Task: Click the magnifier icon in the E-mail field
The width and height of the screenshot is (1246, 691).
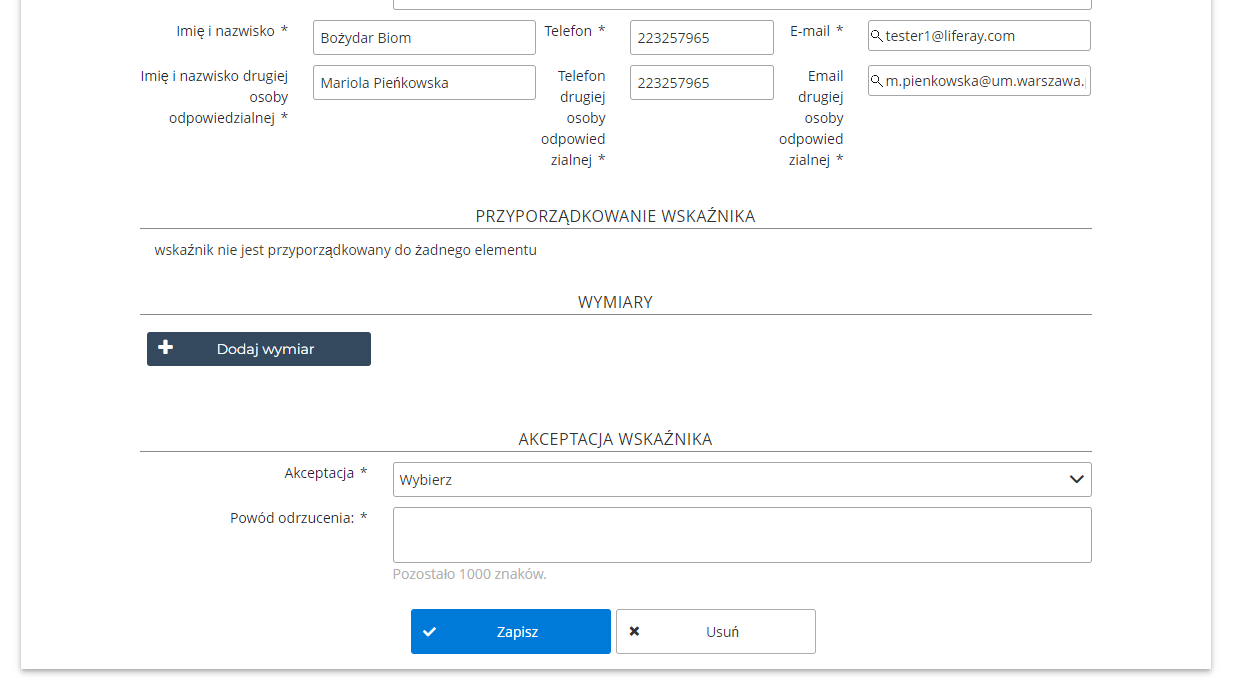Action: pos(877,36)
